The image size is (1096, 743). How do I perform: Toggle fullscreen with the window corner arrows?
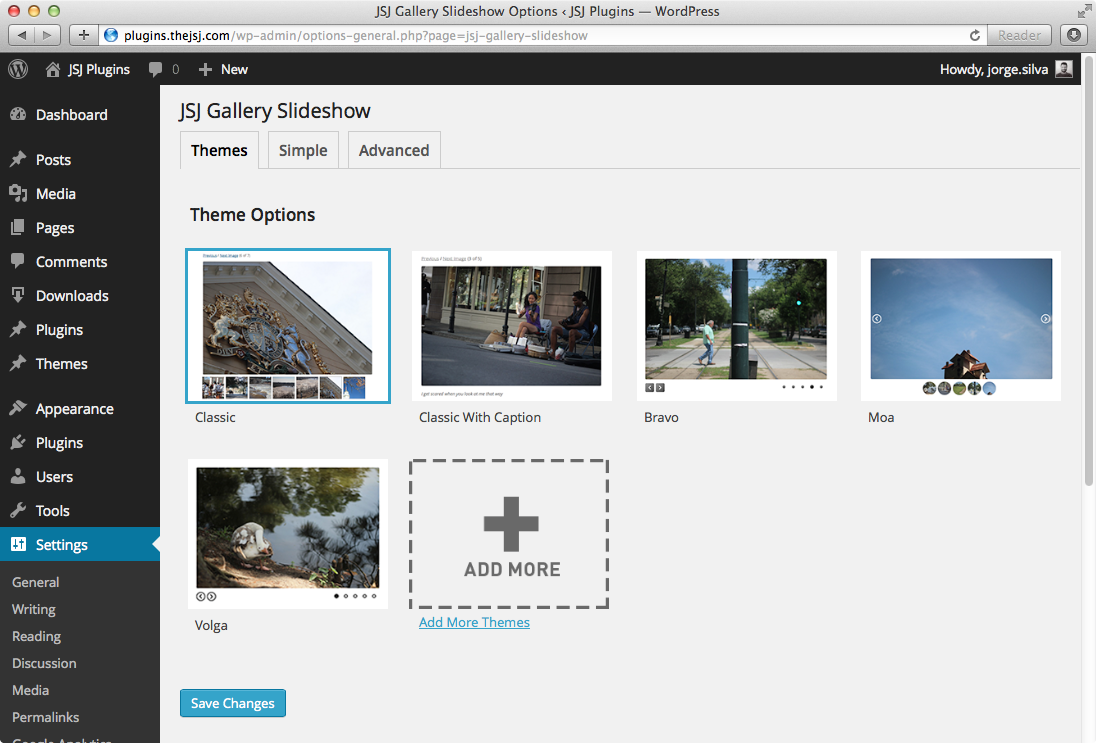(1084, 10)
